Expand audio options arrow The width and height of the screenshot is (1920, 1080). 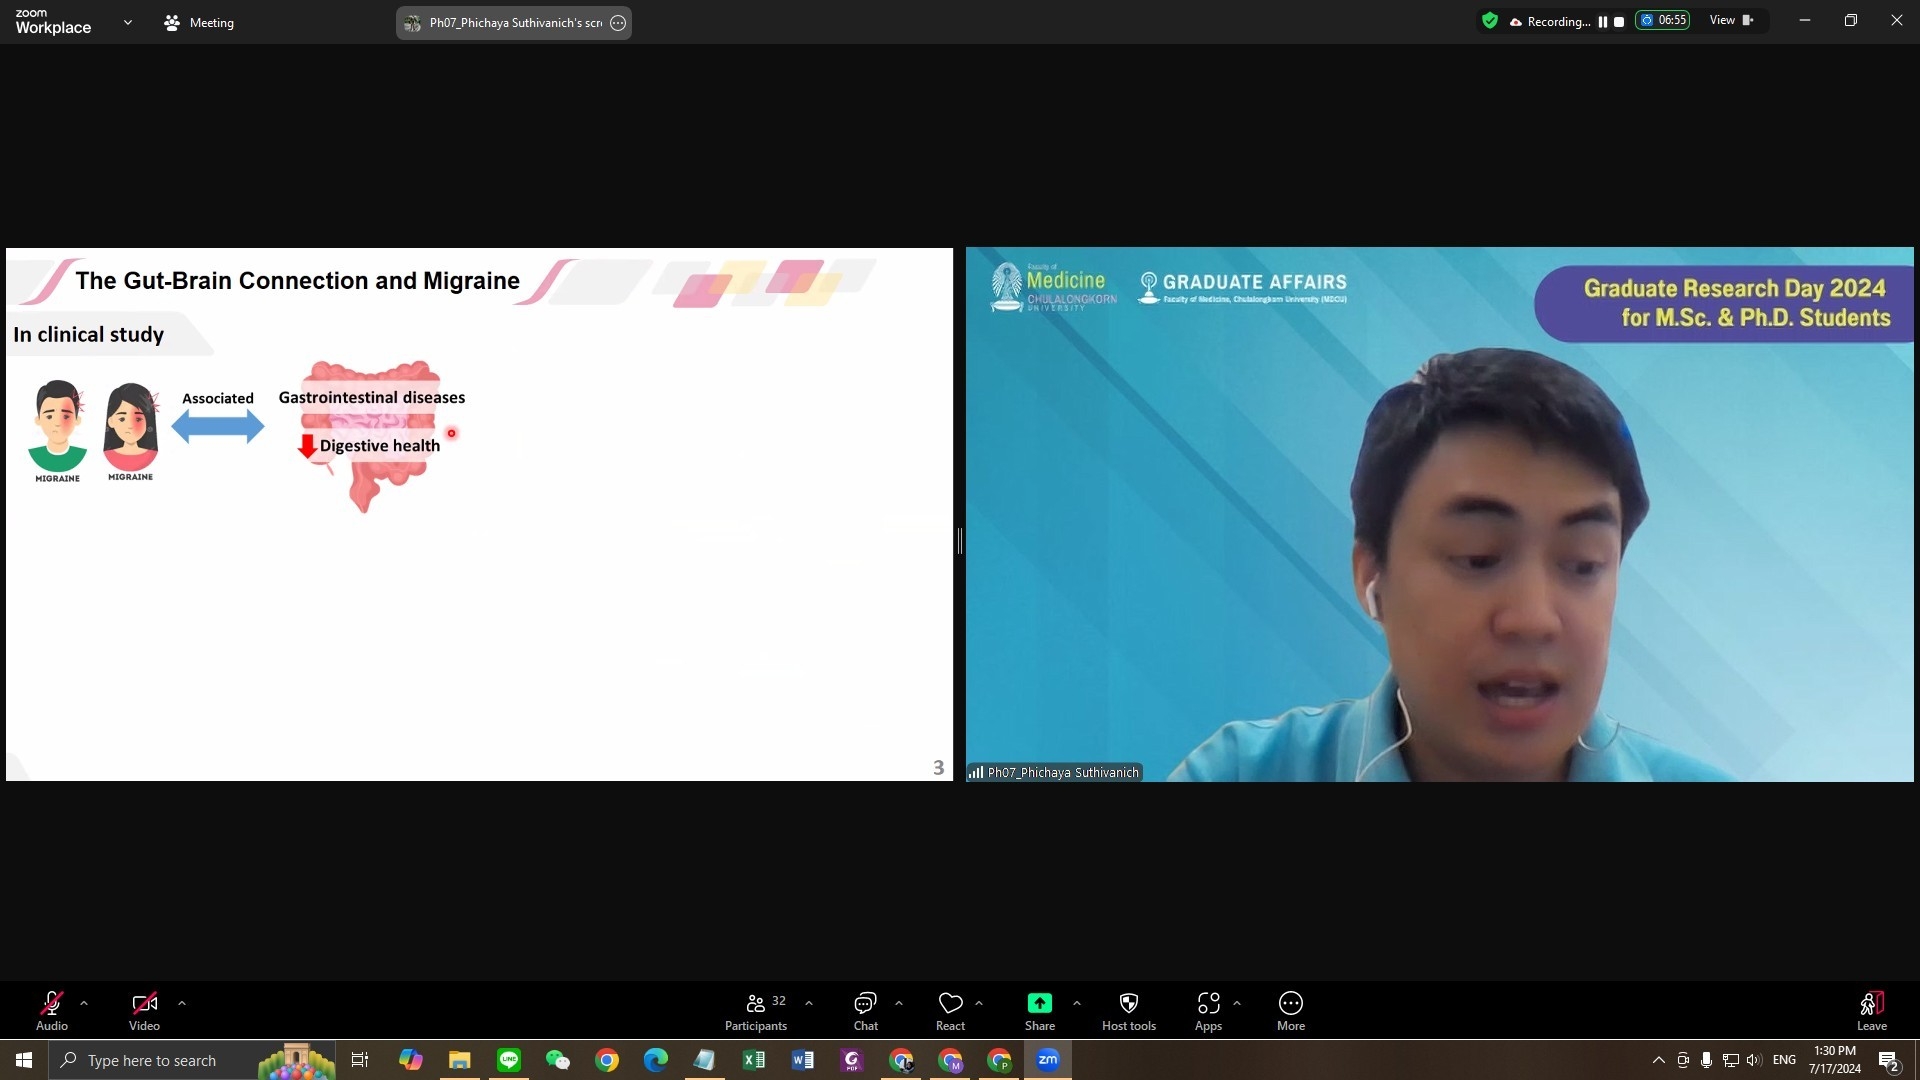(x=84, y=1003)
